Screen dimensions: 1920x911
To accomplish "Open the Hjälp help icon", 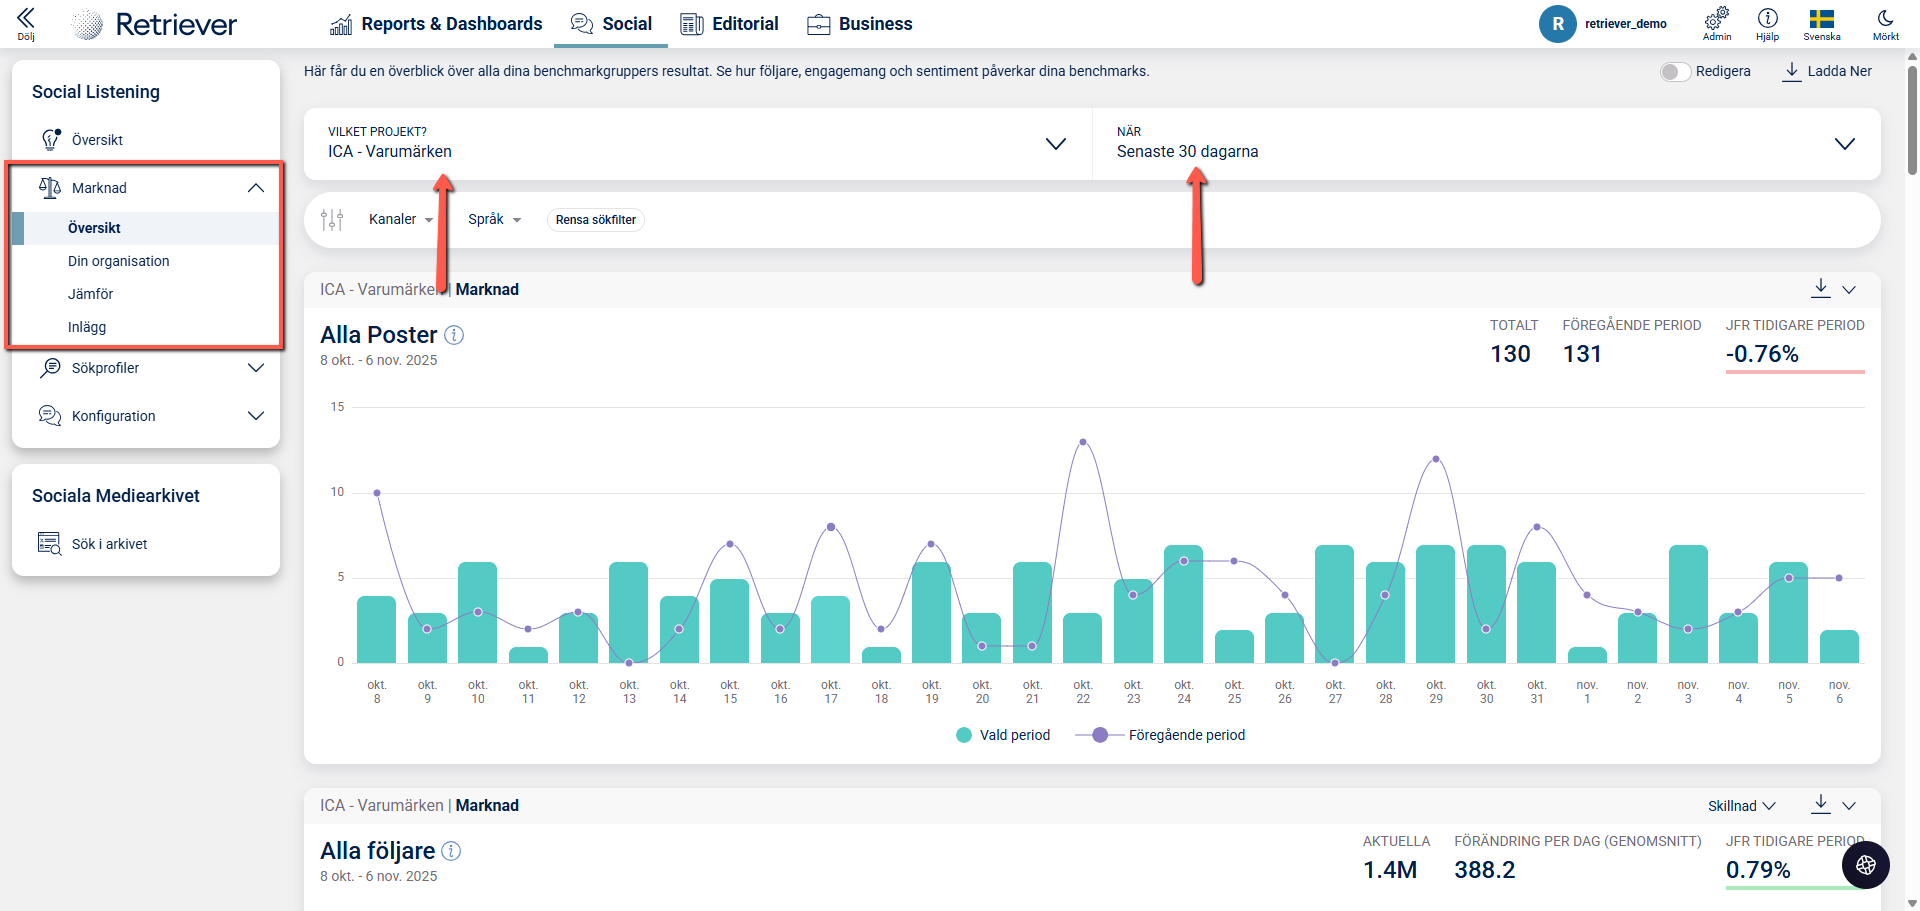I will pos(1767,22).
